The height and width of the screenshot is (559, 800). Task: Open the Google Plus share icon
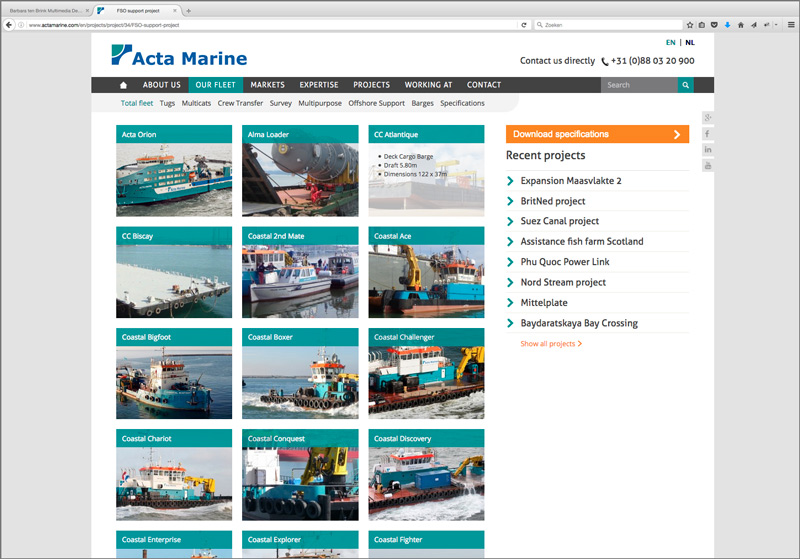point(708,118)
